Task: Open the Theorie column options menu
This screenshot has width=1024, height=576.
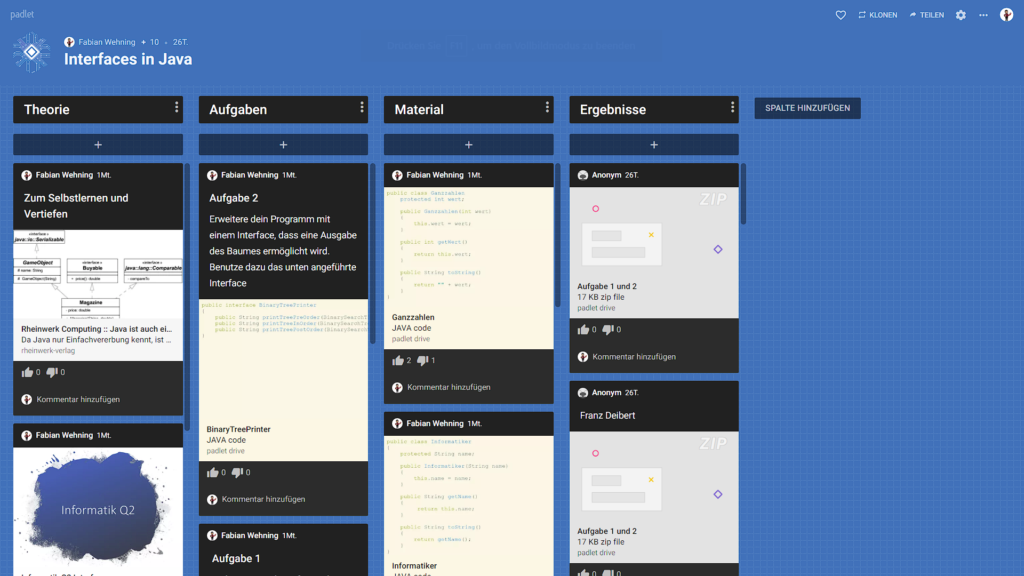Action: click(x=176, y=108)
